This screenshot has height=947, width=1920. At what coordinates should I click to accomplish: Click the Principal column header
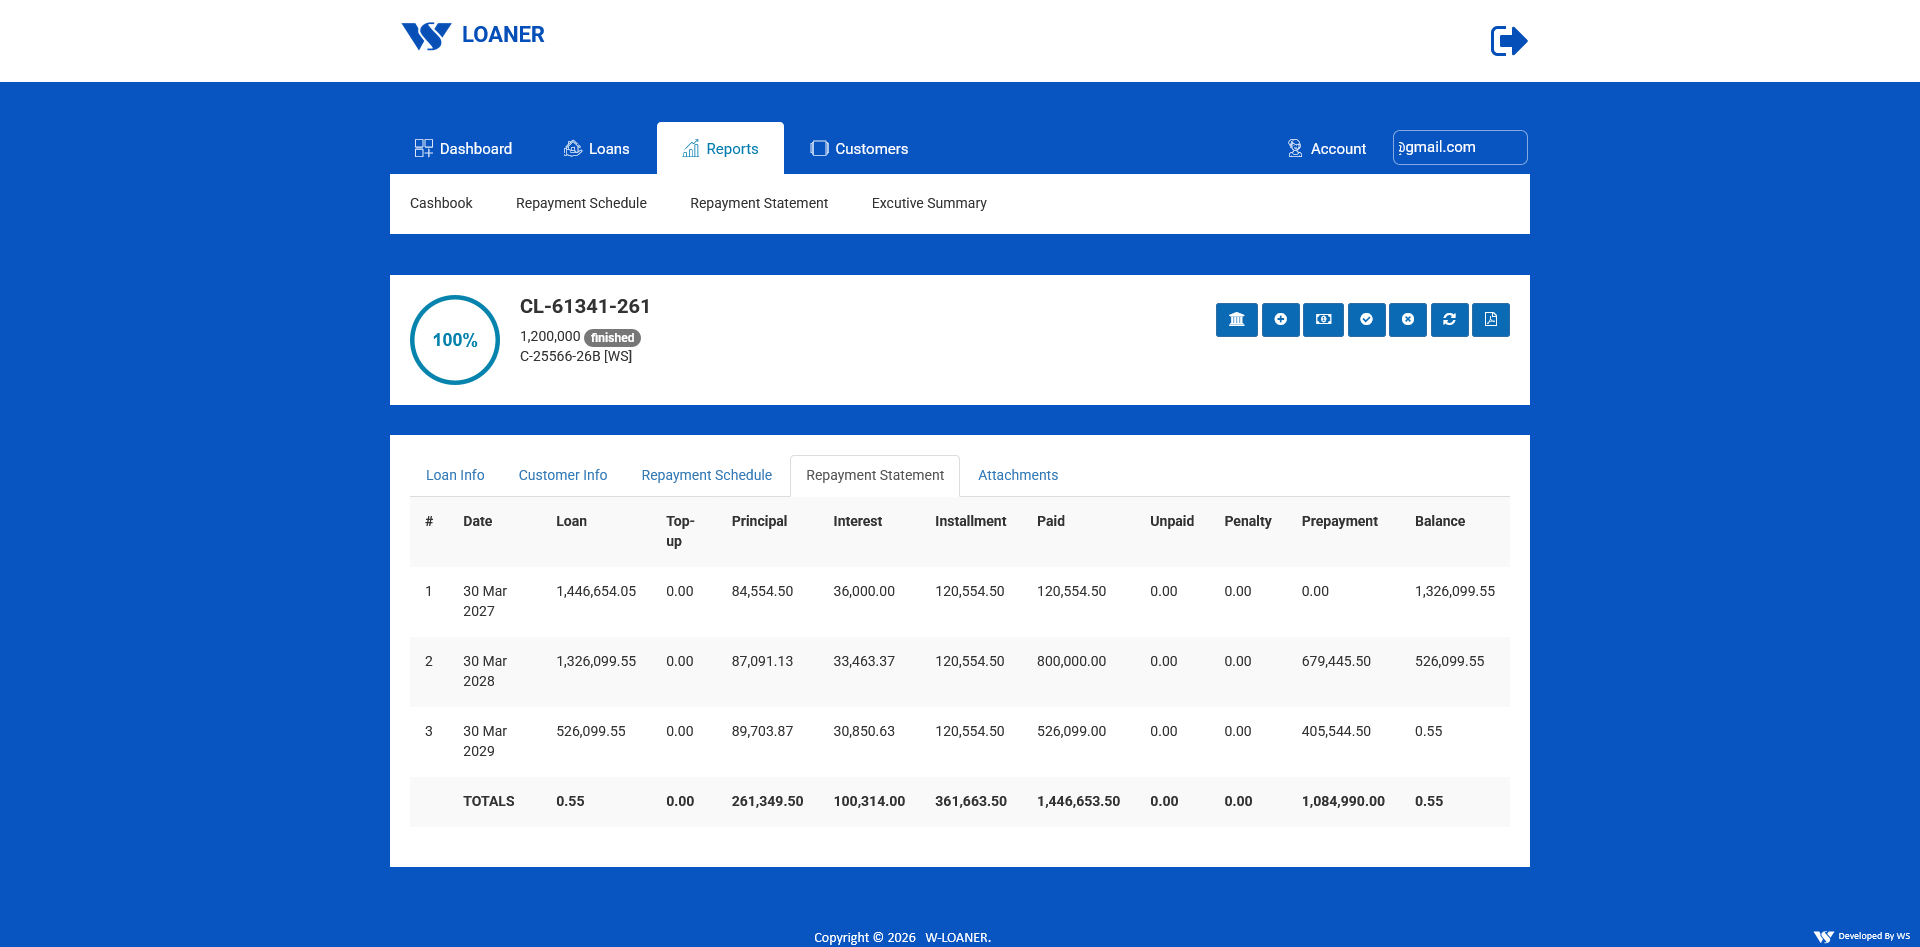click(759, 521)
